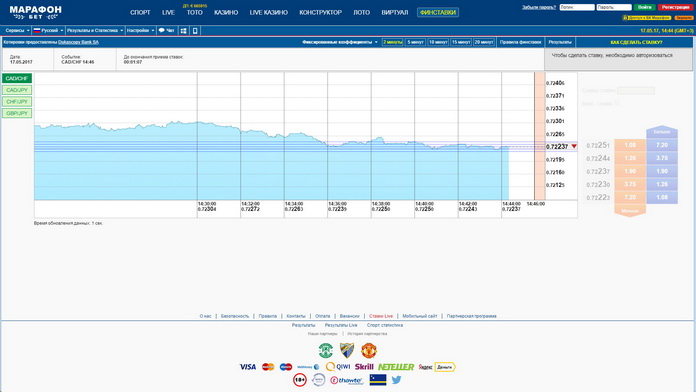
Task: Select the 15 минут interval
Action: [461, 42]
